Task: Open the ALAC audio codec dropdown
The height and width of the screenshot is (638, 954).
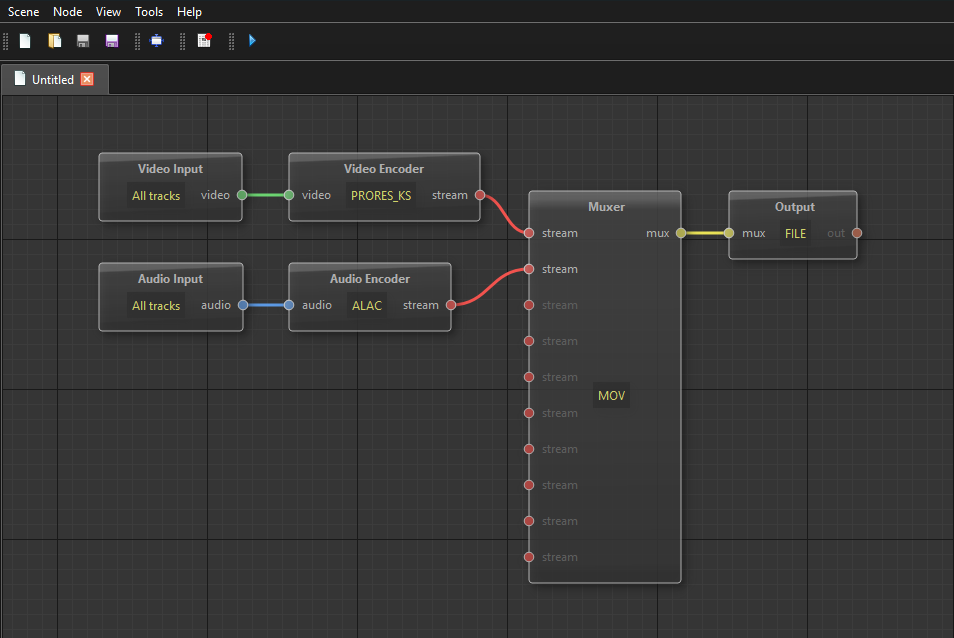Action: (367, 306)
